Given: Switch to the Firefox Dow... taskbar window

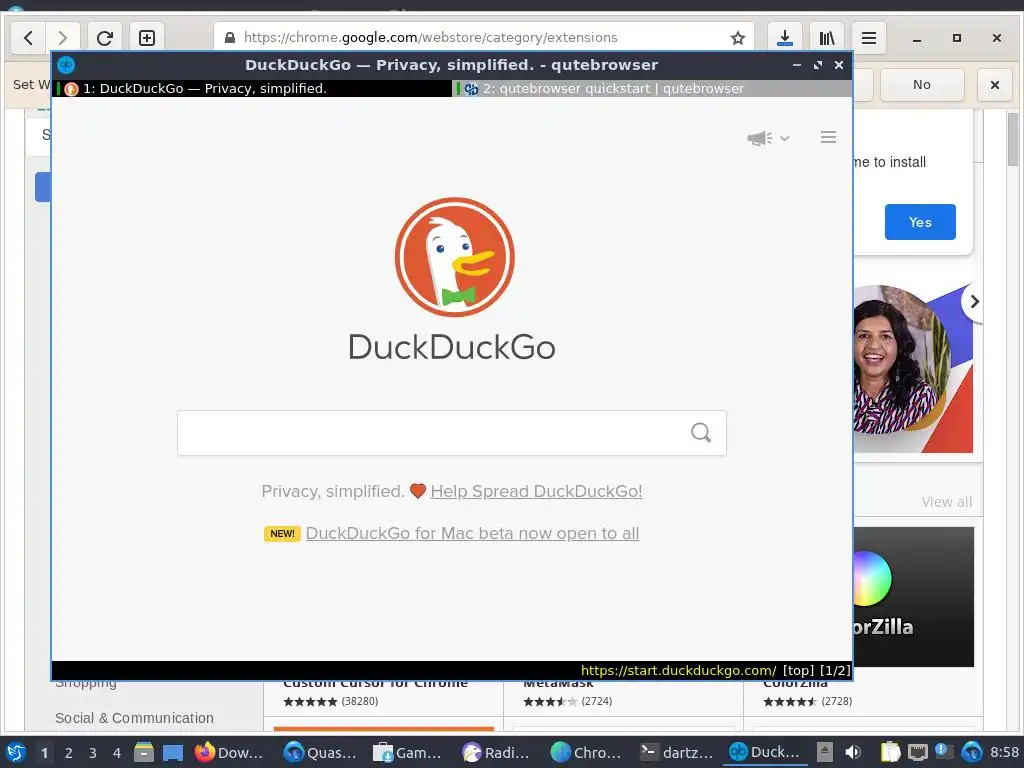Looking at the screenshot, I should pyautogui.click(x=230, y=752).
